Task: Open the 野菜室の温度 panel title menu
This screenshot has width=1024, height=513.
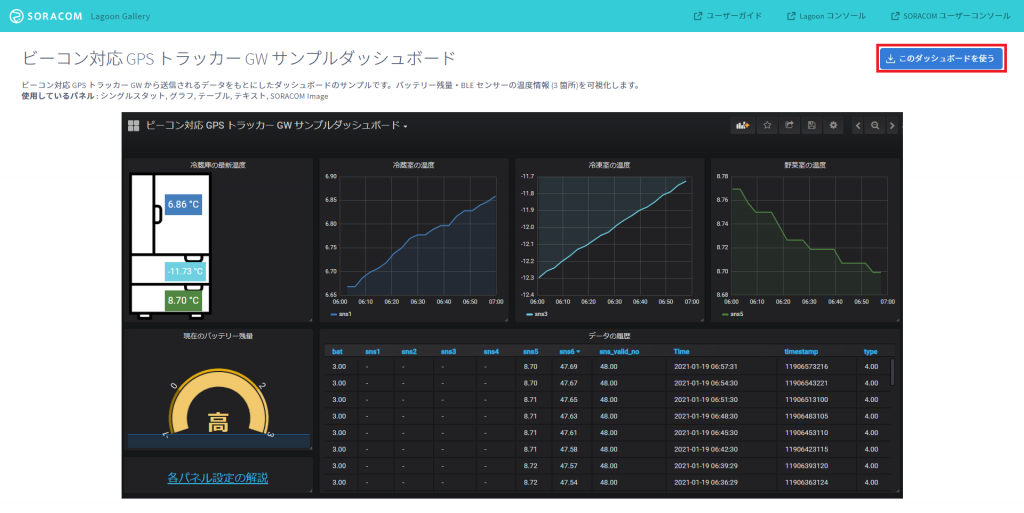Action: [x=805, y=165]
